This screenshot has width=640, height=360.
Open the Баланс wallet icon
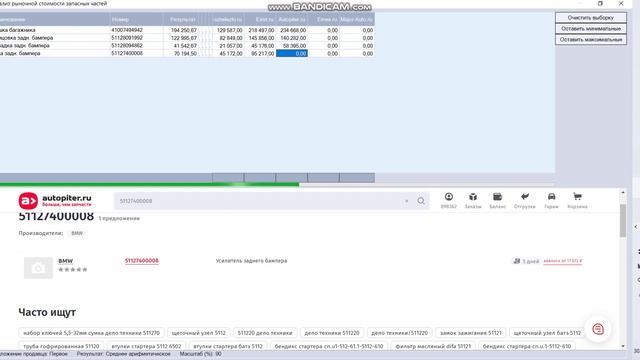497,197
